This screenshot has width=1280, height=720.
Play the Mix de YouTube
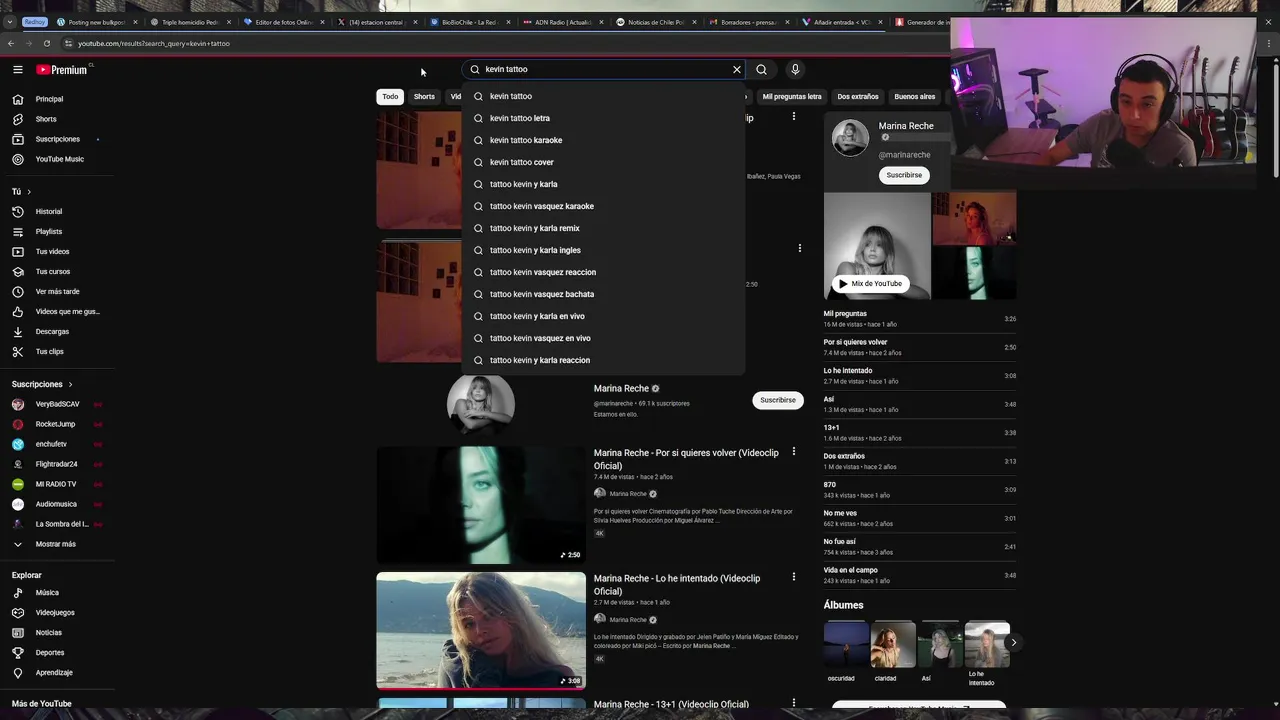click(x=869, y=284)
